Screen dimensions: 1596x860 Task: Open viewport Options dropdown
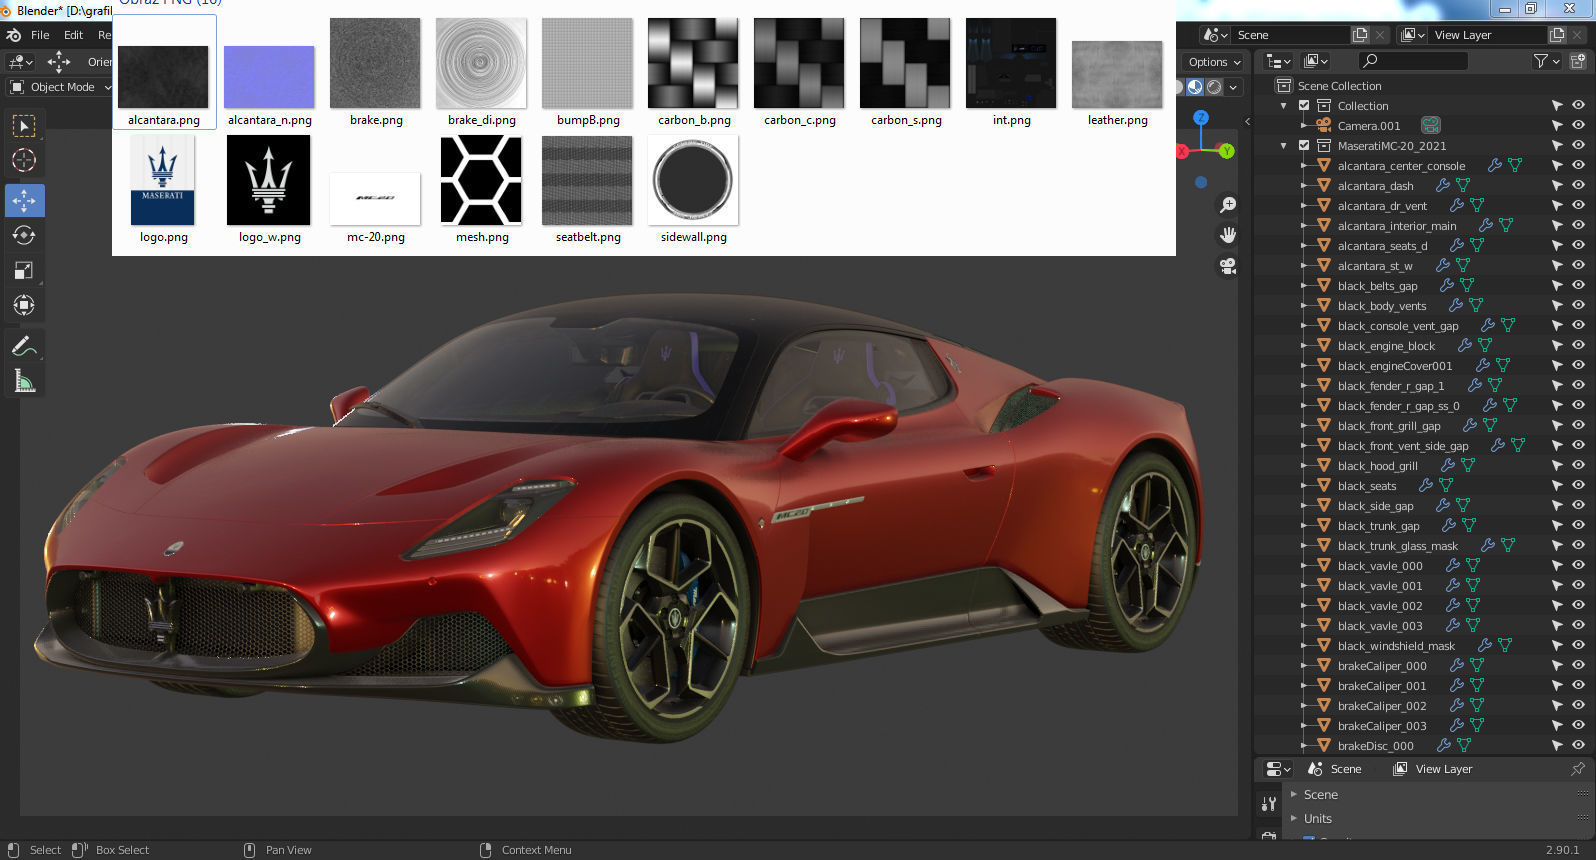1214,62
